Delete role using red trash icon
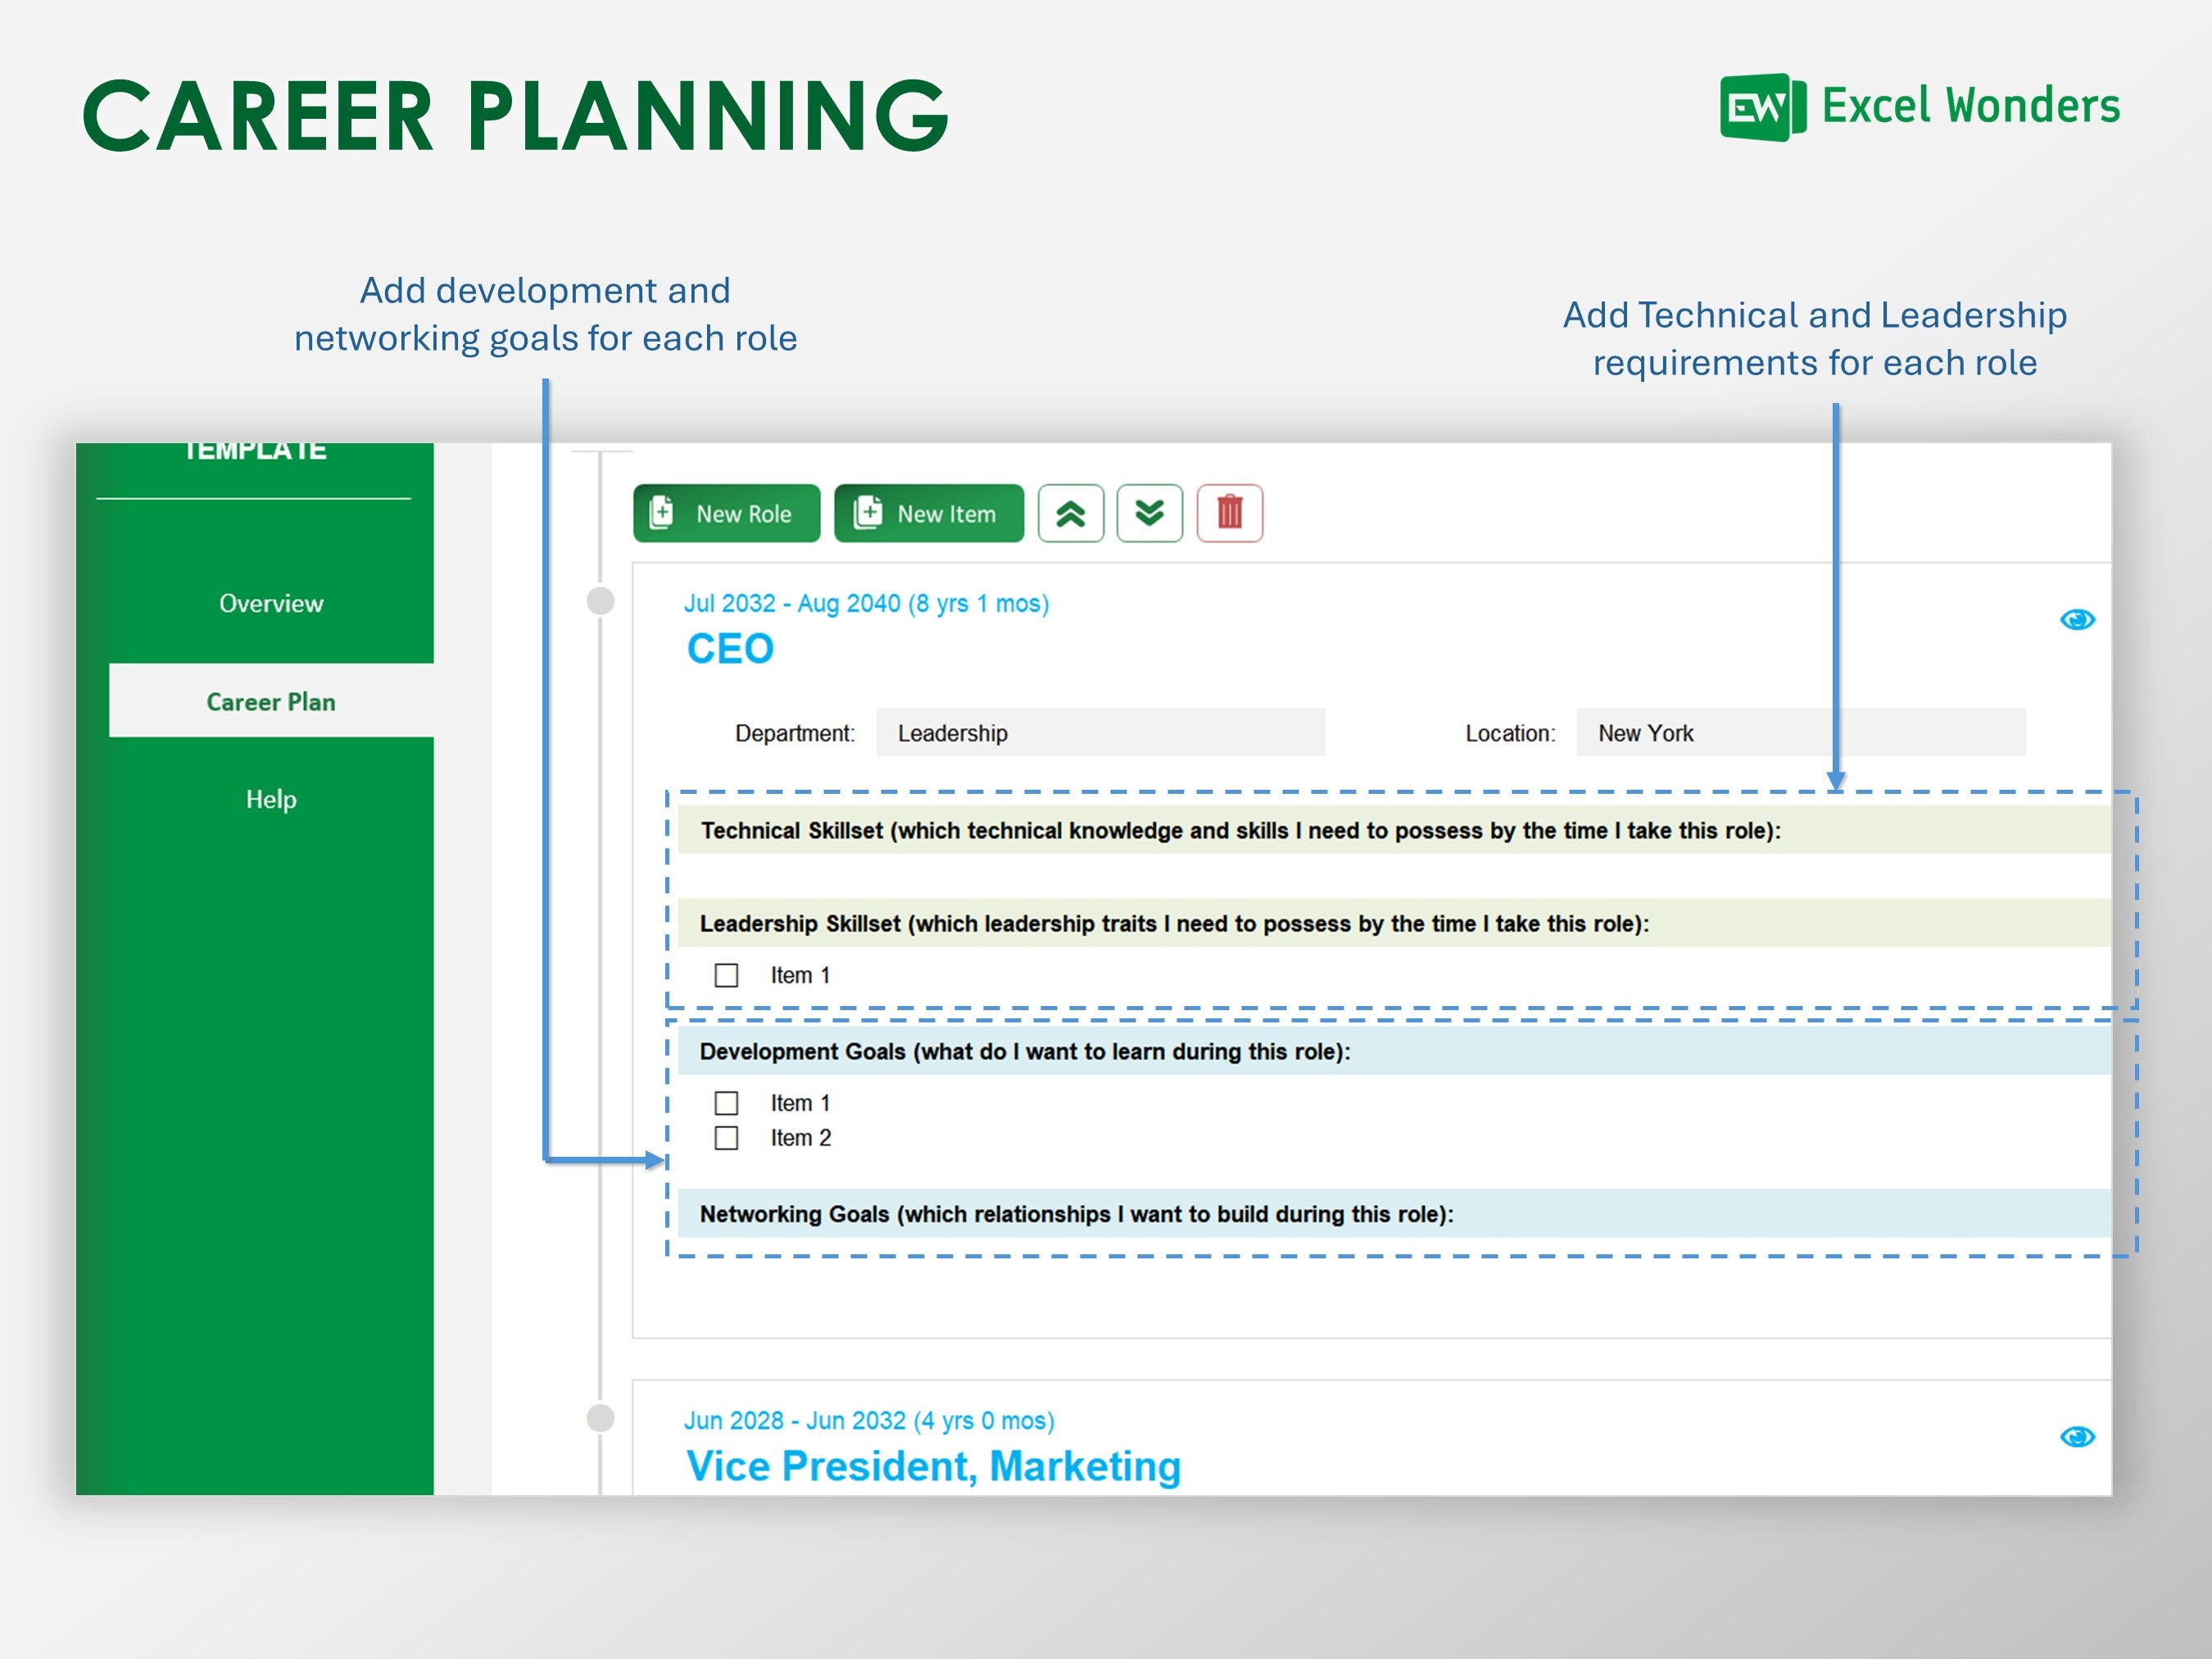2212x1659 pixels. click(1230, 513)
